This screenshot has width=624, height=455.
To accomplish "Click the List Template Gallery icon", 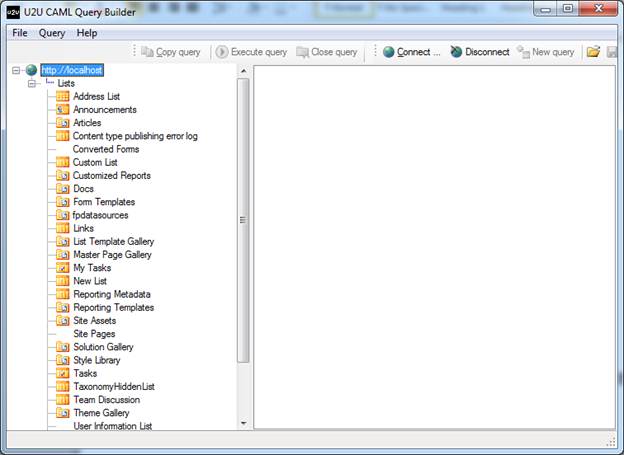I will pos(62,241).
